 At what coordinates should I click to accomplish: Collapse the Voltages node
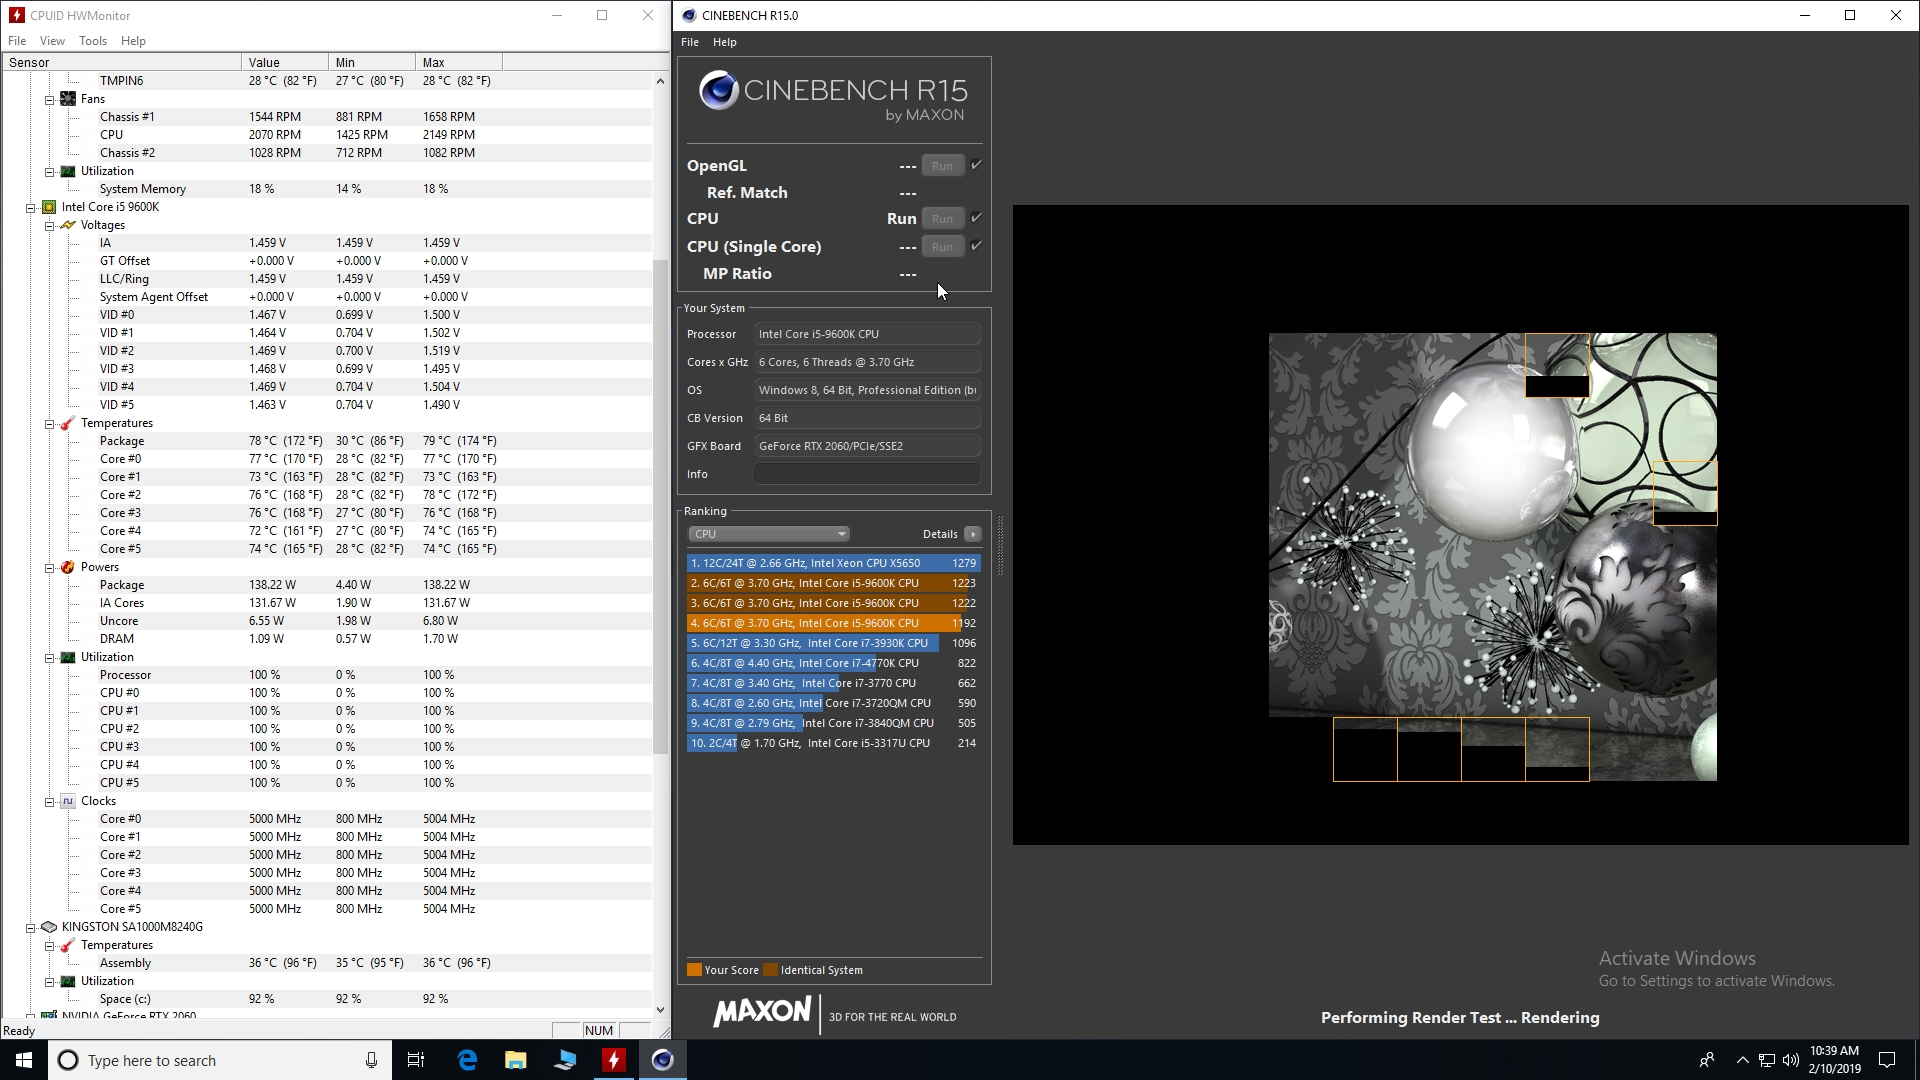(49, 226)
